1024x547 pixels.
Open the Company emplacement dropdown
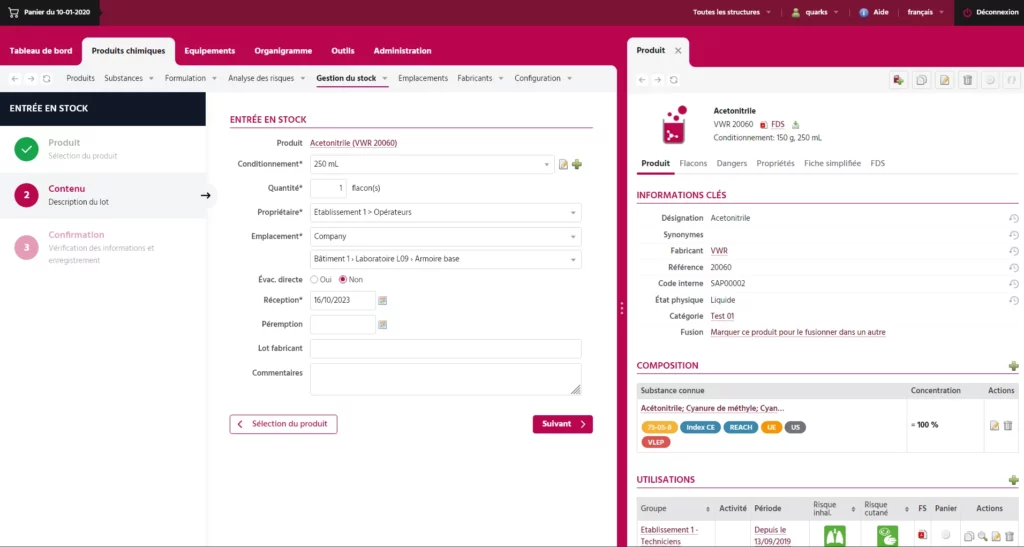[445, 236]
